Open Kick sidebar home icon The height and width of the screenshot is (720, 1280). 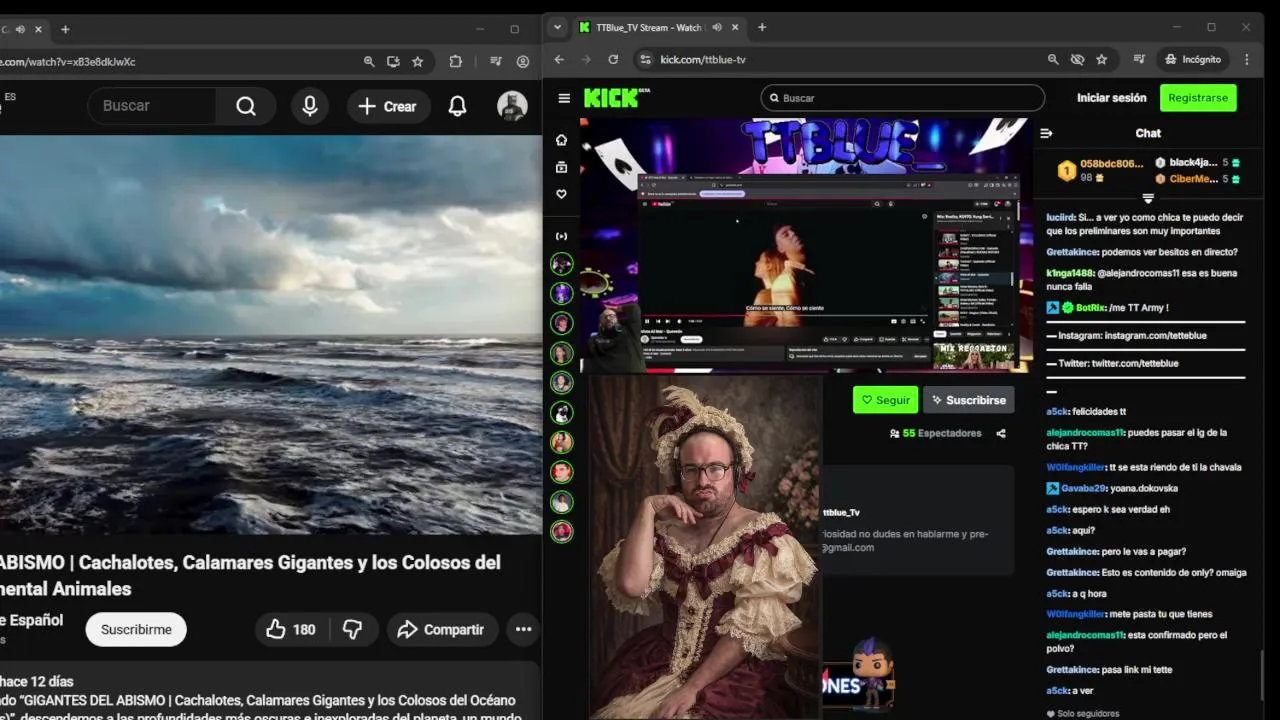[x=562, y=140]
